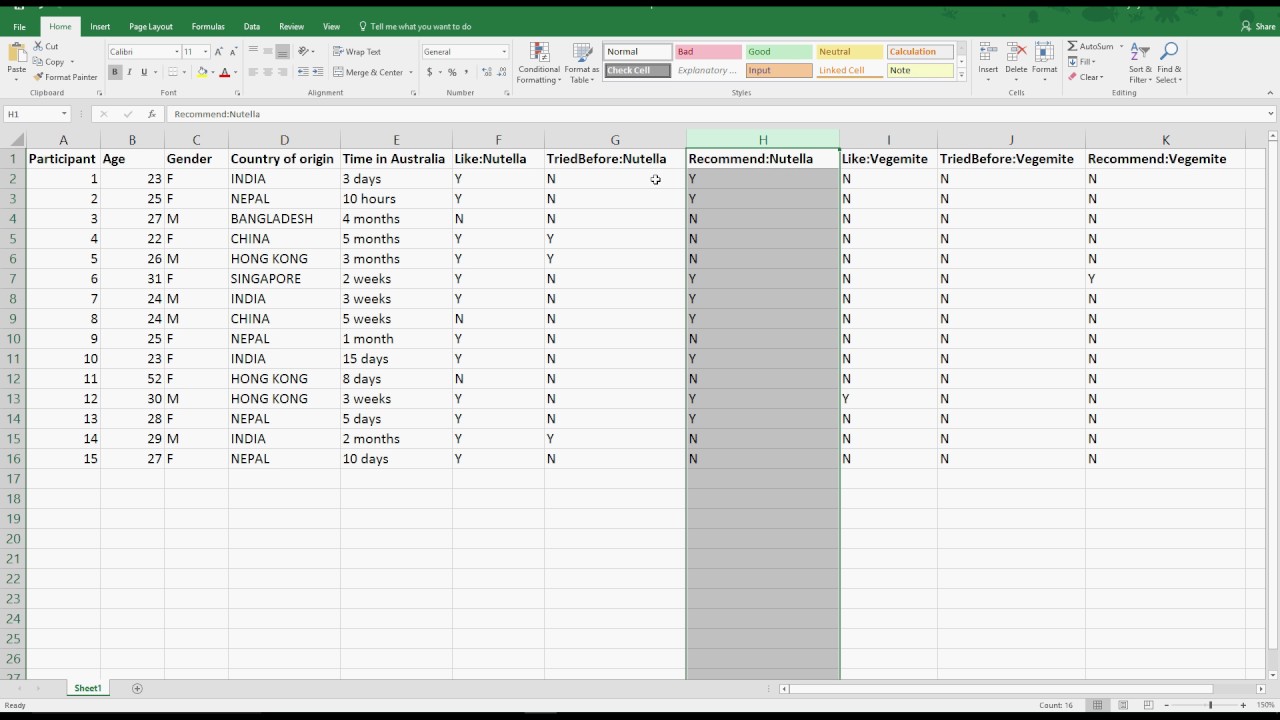
Task: Expand the Merge & Center dropdown arrow
Action: click(x=411, y=72)
